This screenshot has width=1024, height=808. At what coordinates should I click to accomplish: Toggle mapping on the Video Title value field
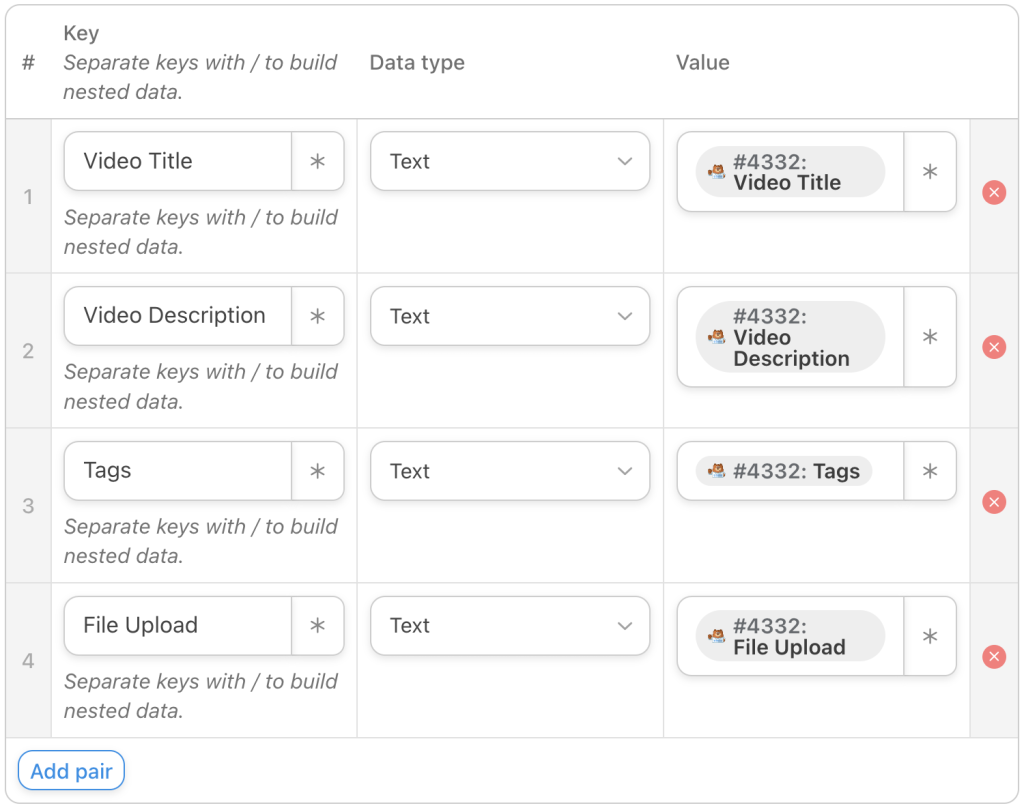(x=930, y=171)
